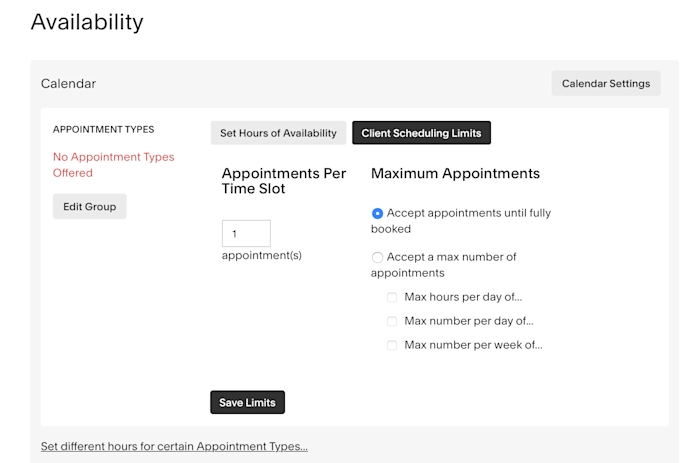Click the Edit Group button
The width and height of the screenshot is (700, 463).
[x=90, y=207]
